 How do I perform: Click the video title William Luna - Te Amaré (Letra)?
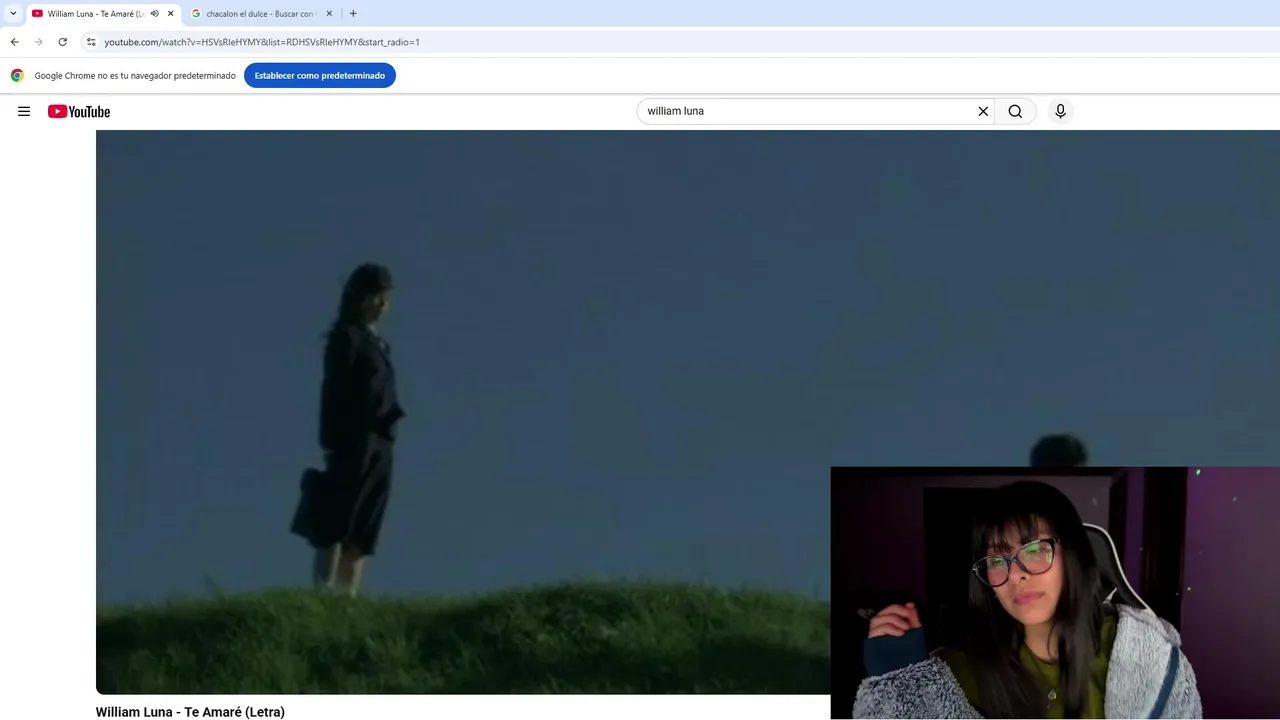coord(190,712)
